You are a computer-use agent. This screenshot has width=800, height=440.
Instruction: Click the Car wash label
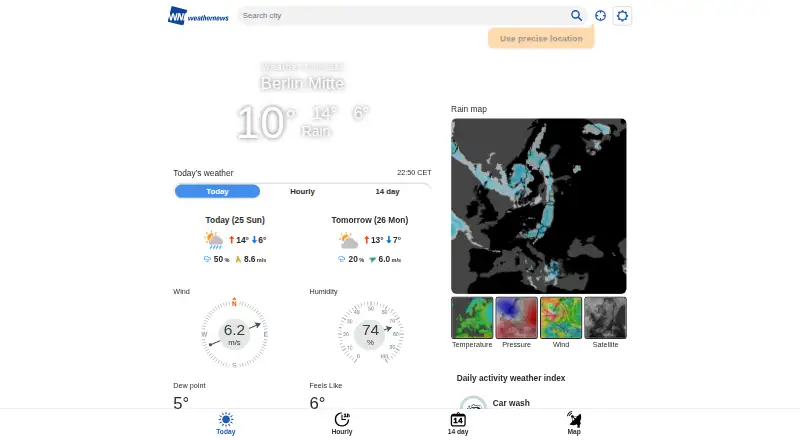511,403
